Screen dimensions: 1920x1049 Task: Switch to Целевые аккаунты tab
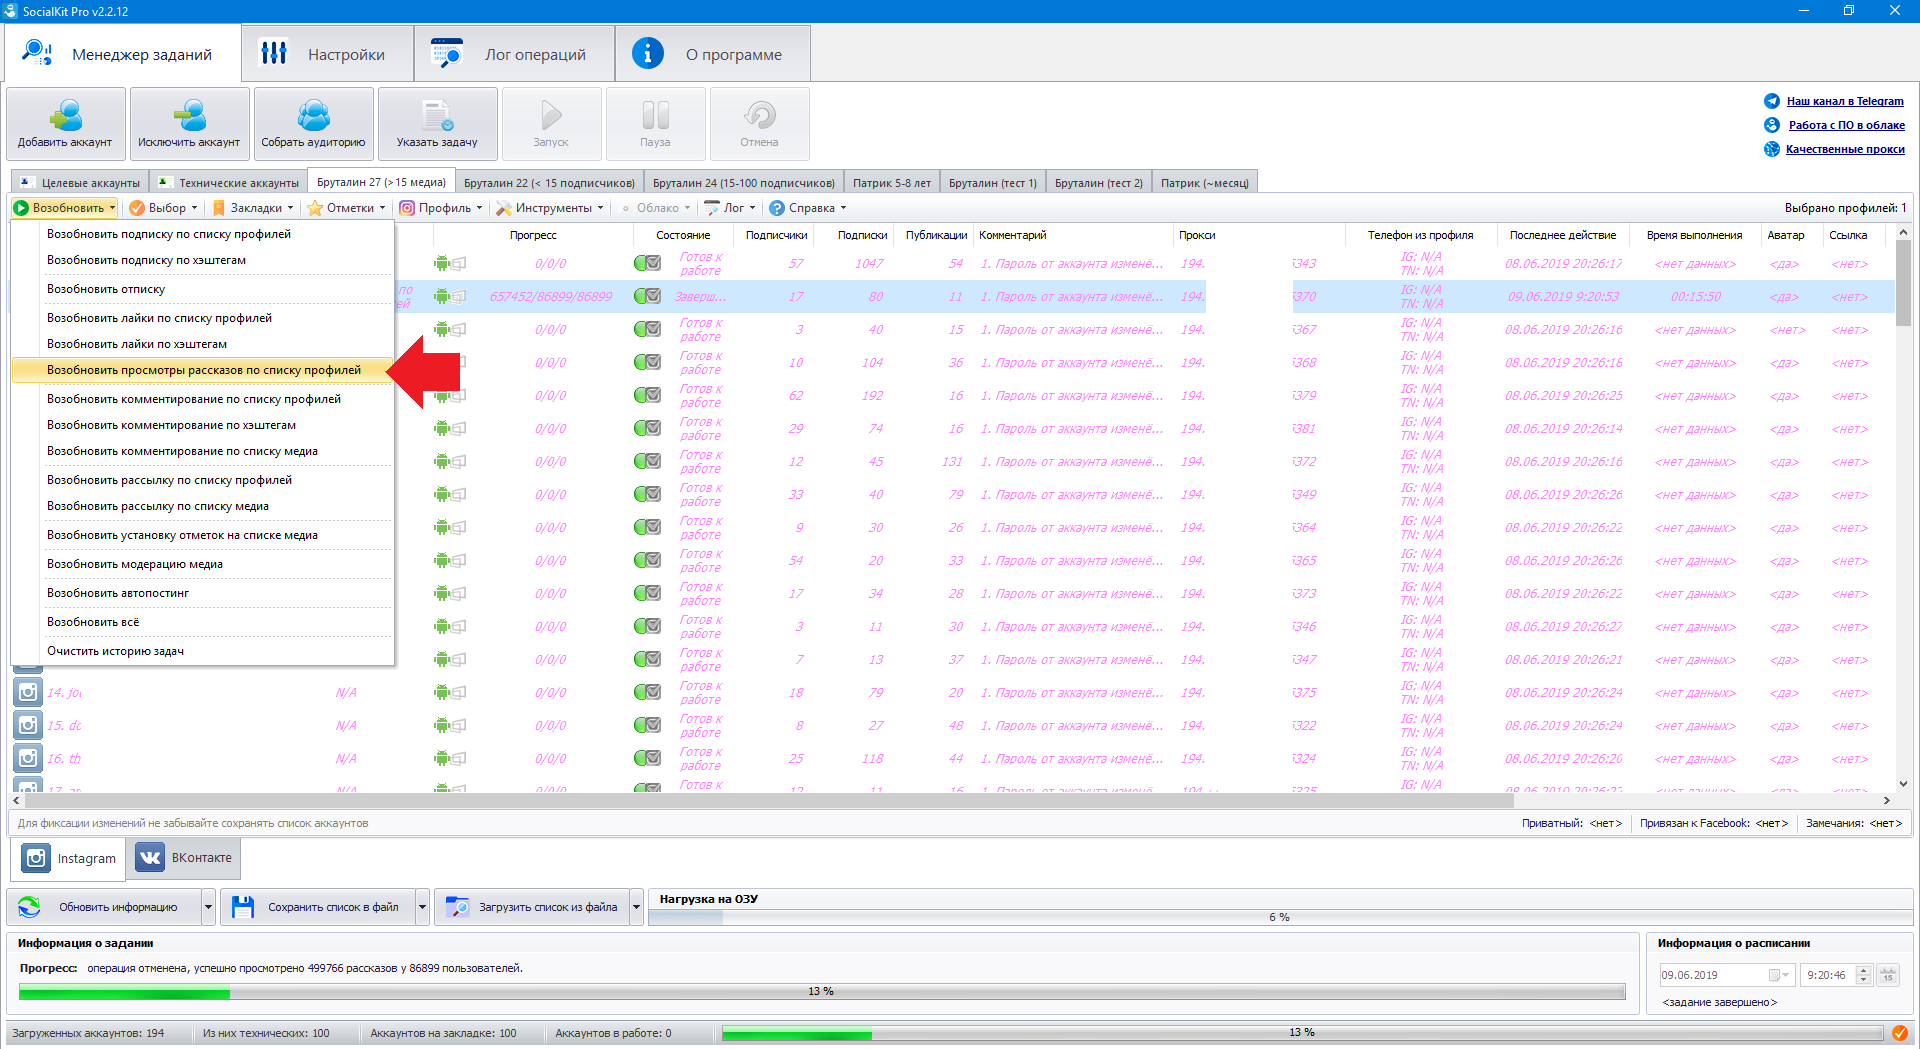pos(80,183)
